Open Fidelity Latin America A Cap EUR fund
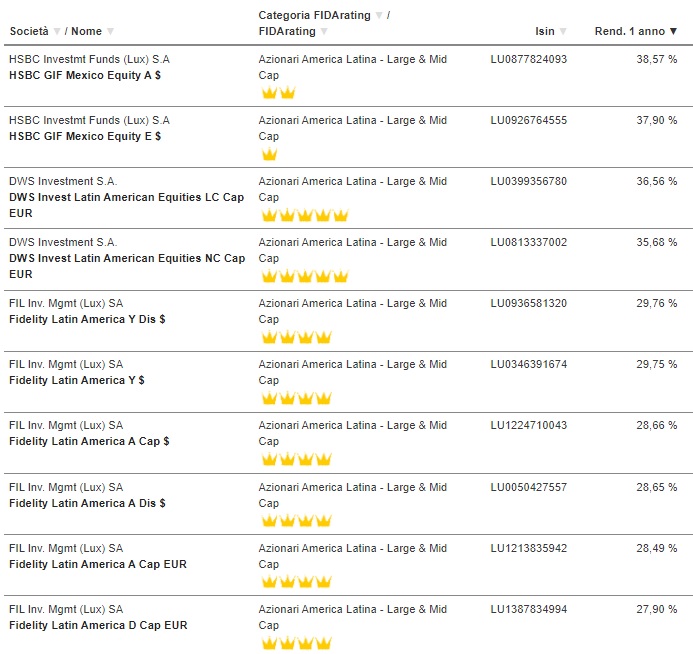Image resolution: width=693 pixels, height=654 pixels. (98, 564)
